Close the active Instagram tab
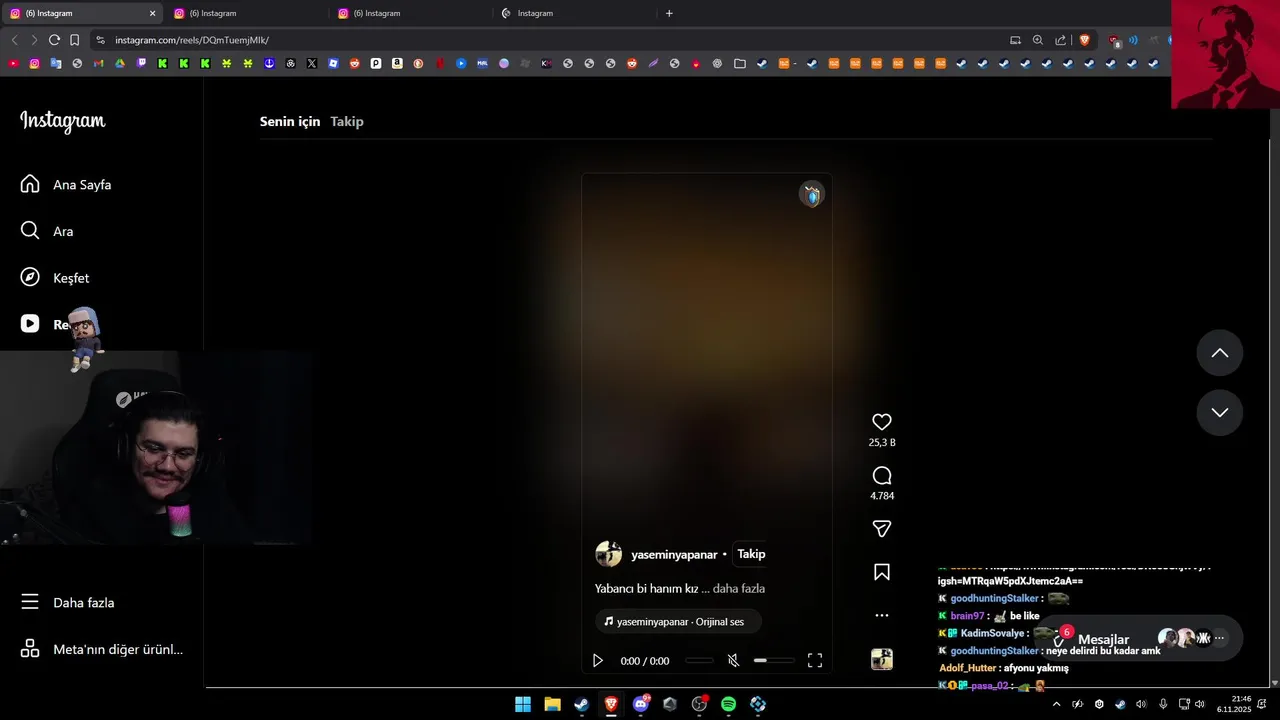1280x720 pixels. coord(152,13)
